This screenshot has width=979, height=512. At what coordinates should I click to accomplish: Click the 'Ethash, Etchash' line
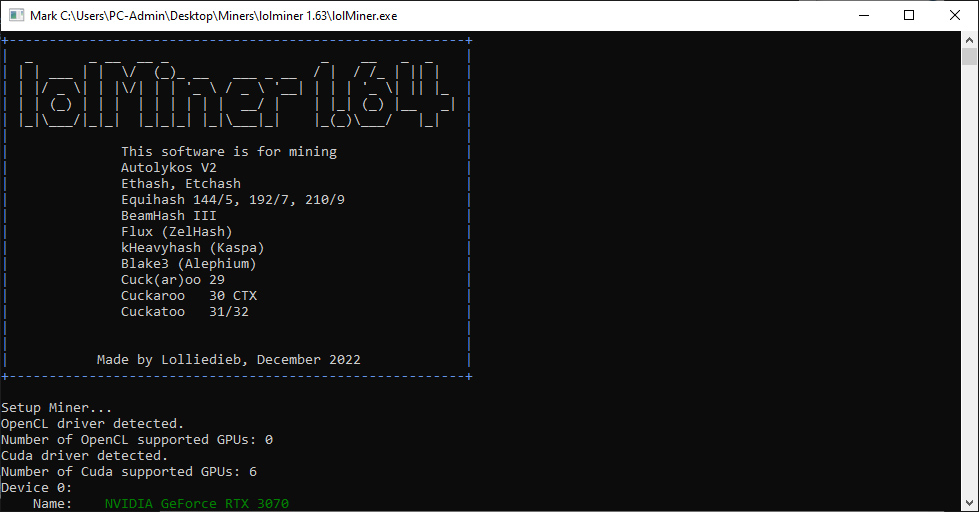180,184
